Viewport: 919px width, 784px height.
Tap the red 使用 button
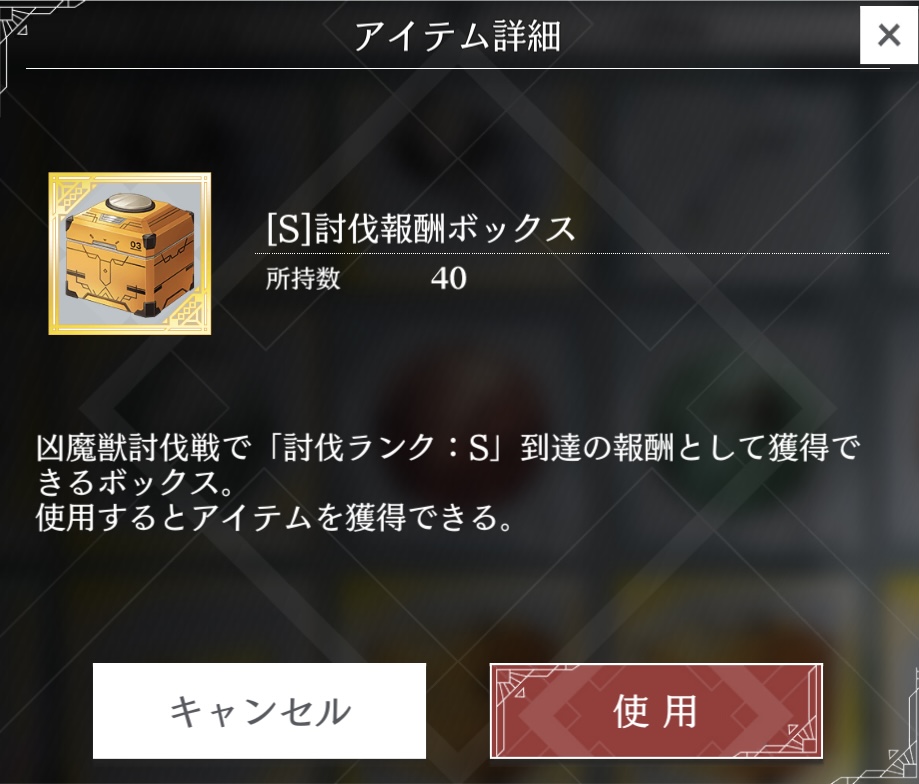coord(656,711)
